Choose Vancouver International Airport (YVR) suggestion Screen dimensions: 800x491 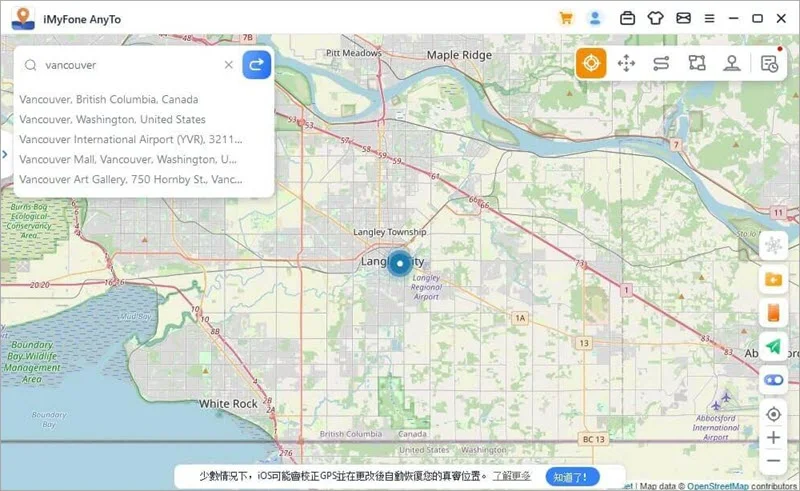coord(131,139)
